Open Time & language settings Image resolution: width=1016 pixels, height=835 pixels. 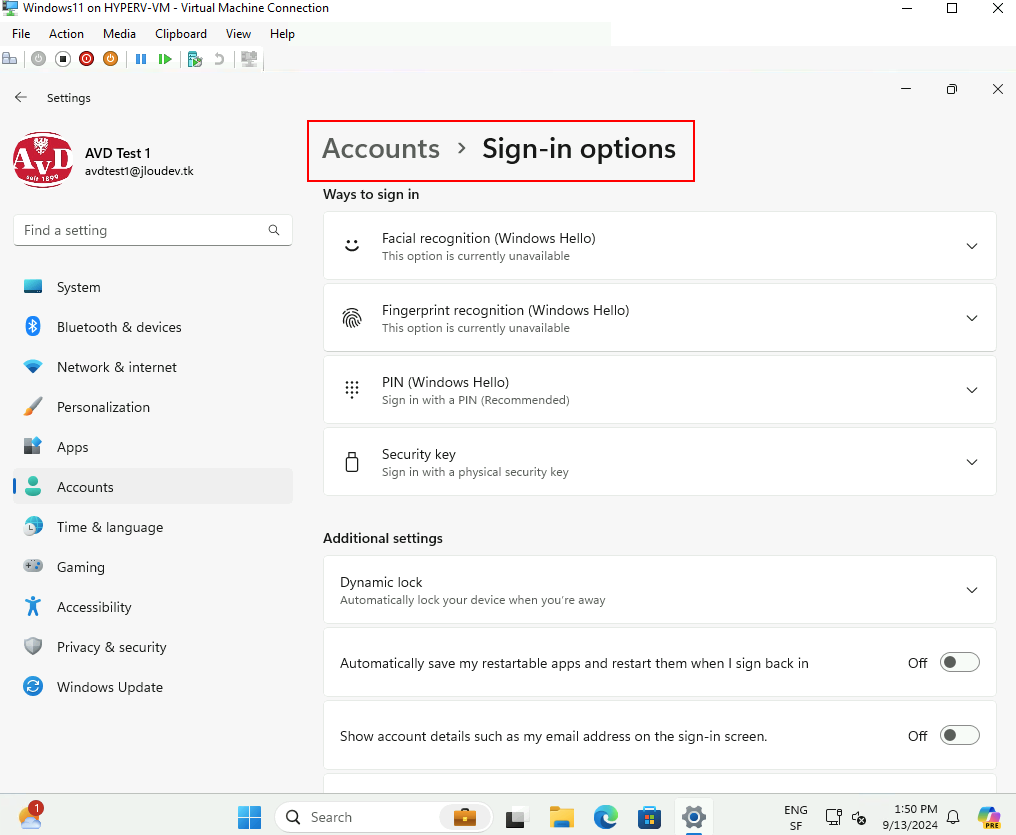coord(153,527)
